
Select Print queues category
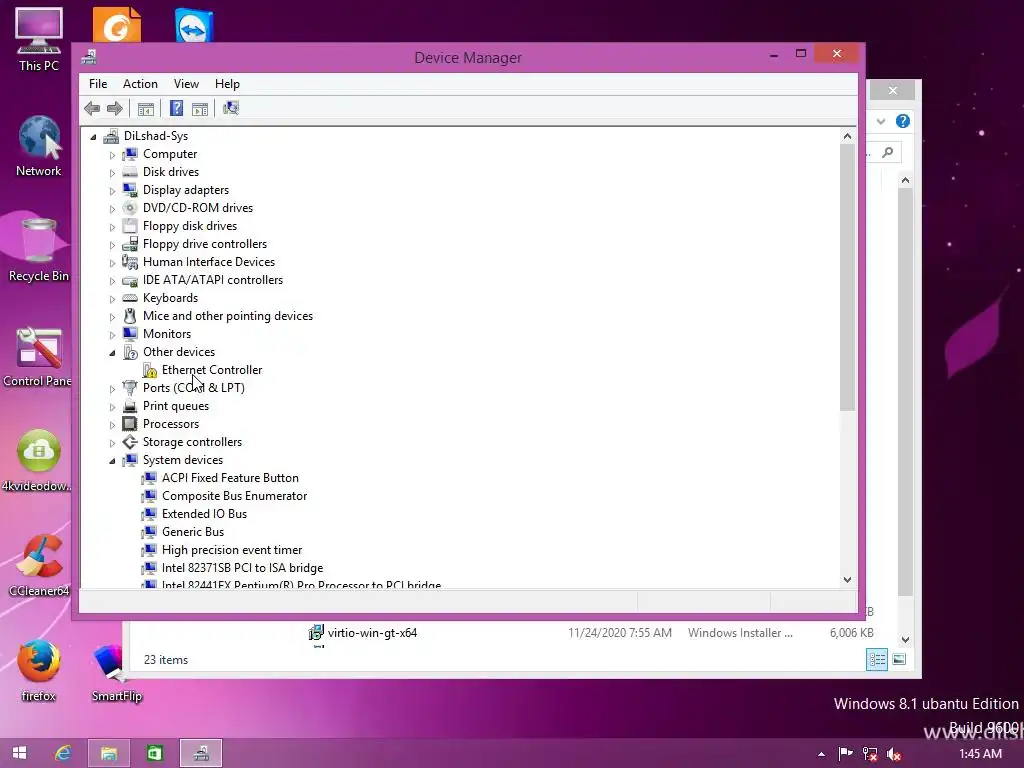tap(176, 406)
